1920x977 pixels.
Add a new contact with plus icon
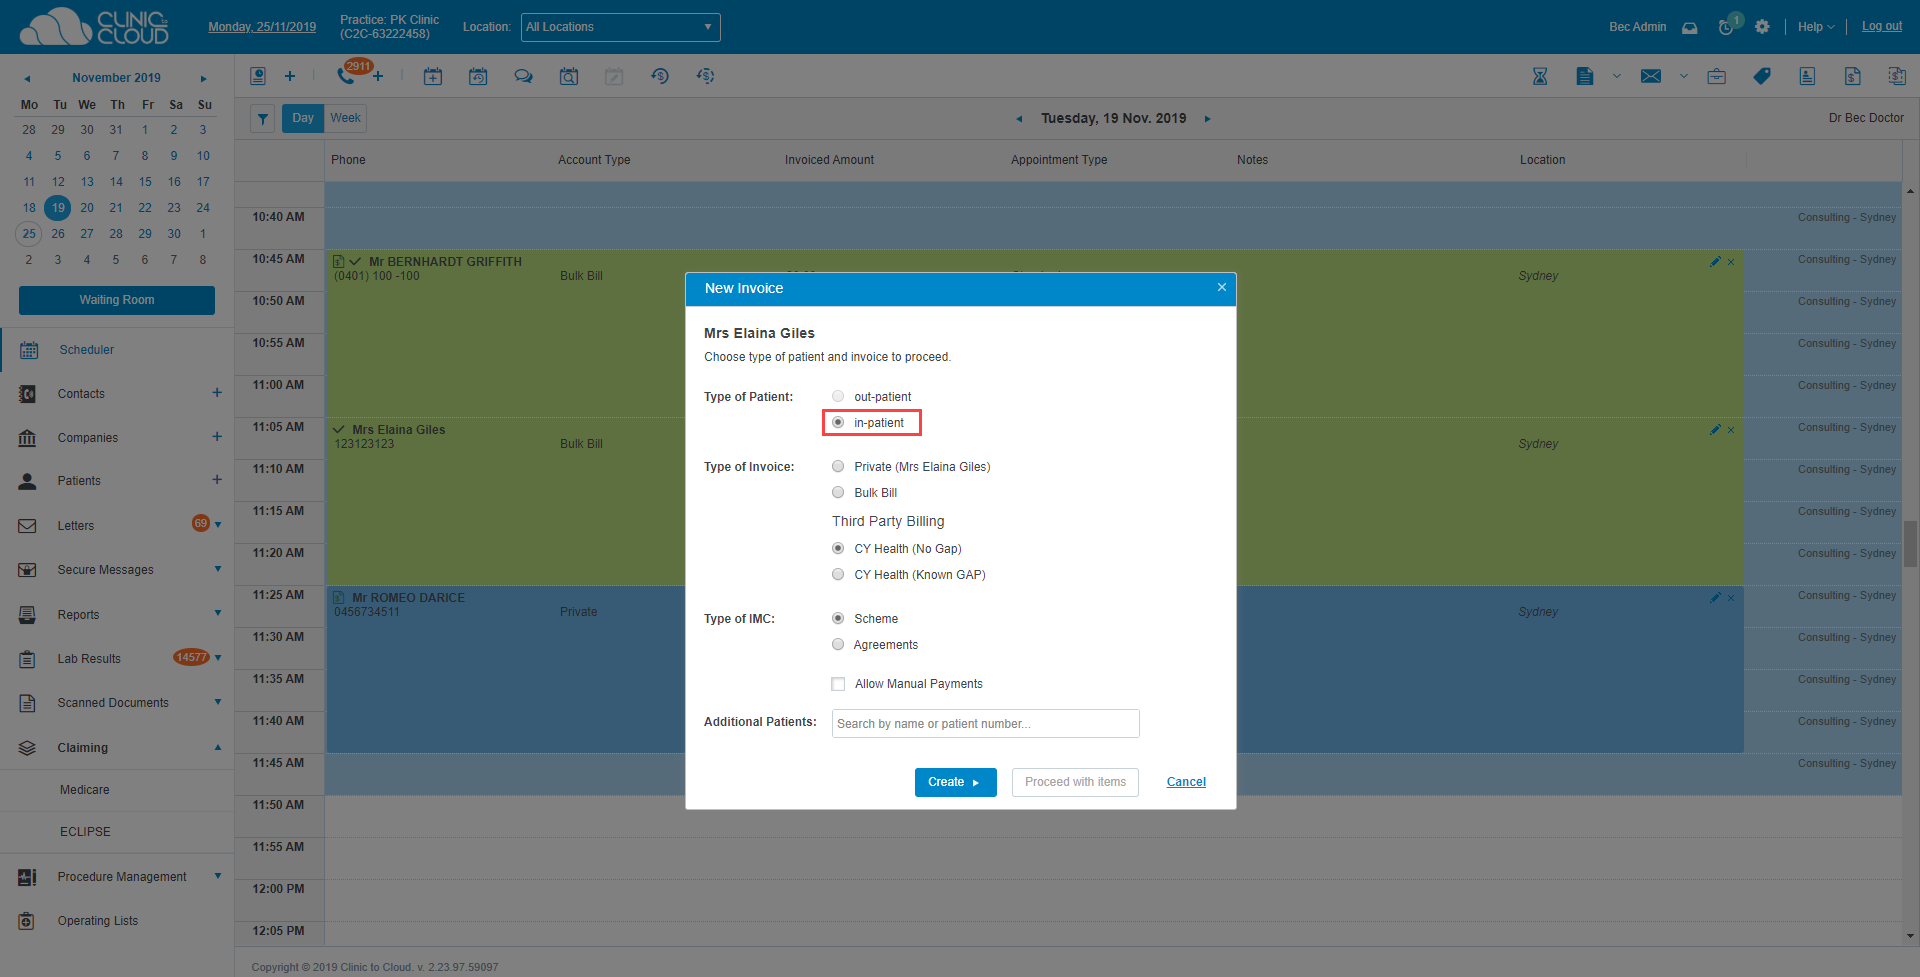217,393
